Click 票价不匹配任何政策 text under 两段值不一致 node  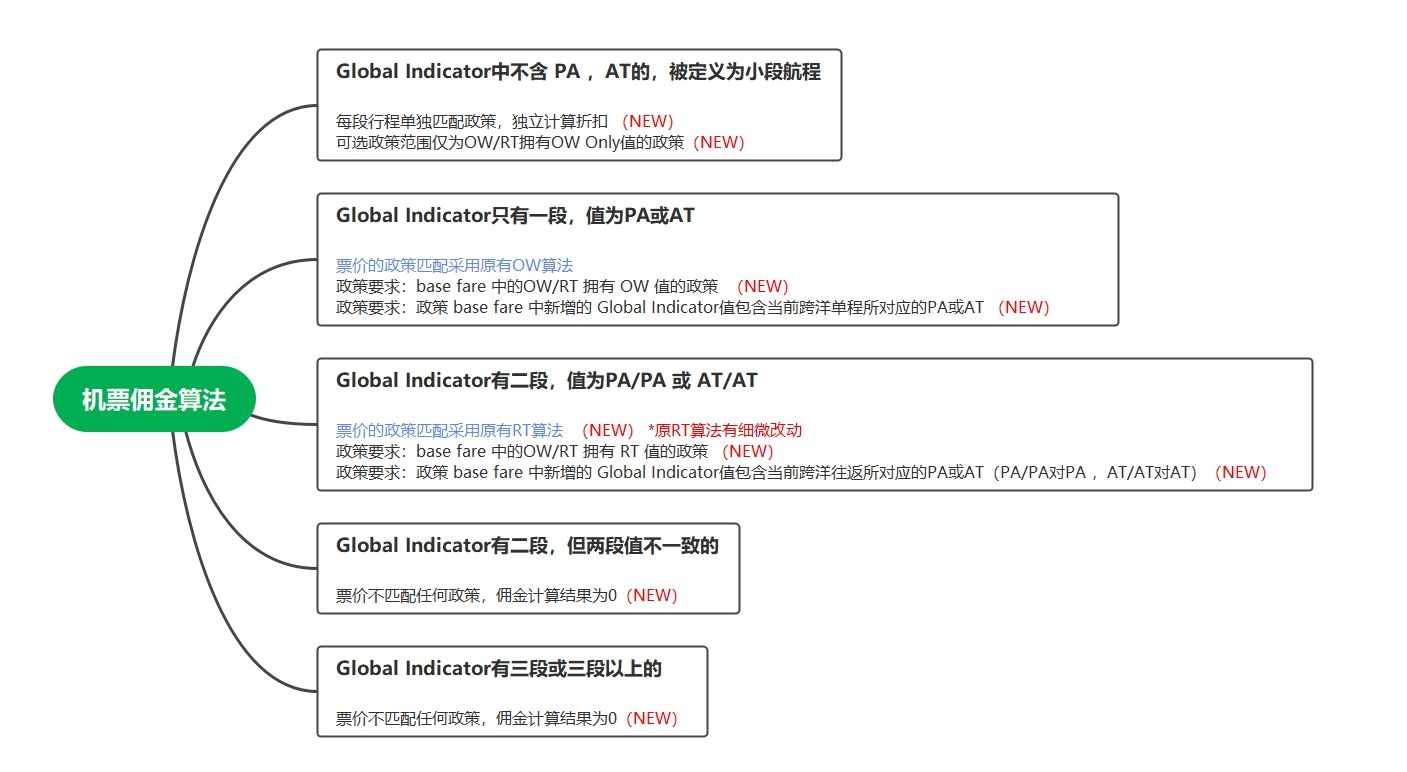point(476,595)
